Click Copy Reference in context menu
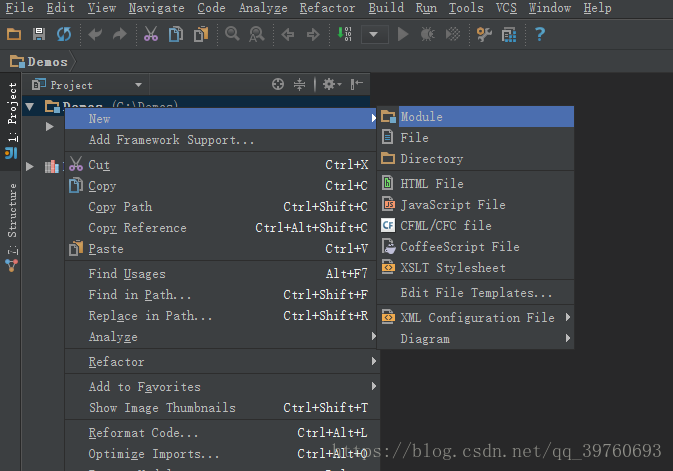This screenshot has width=673, height=471. 221,228
